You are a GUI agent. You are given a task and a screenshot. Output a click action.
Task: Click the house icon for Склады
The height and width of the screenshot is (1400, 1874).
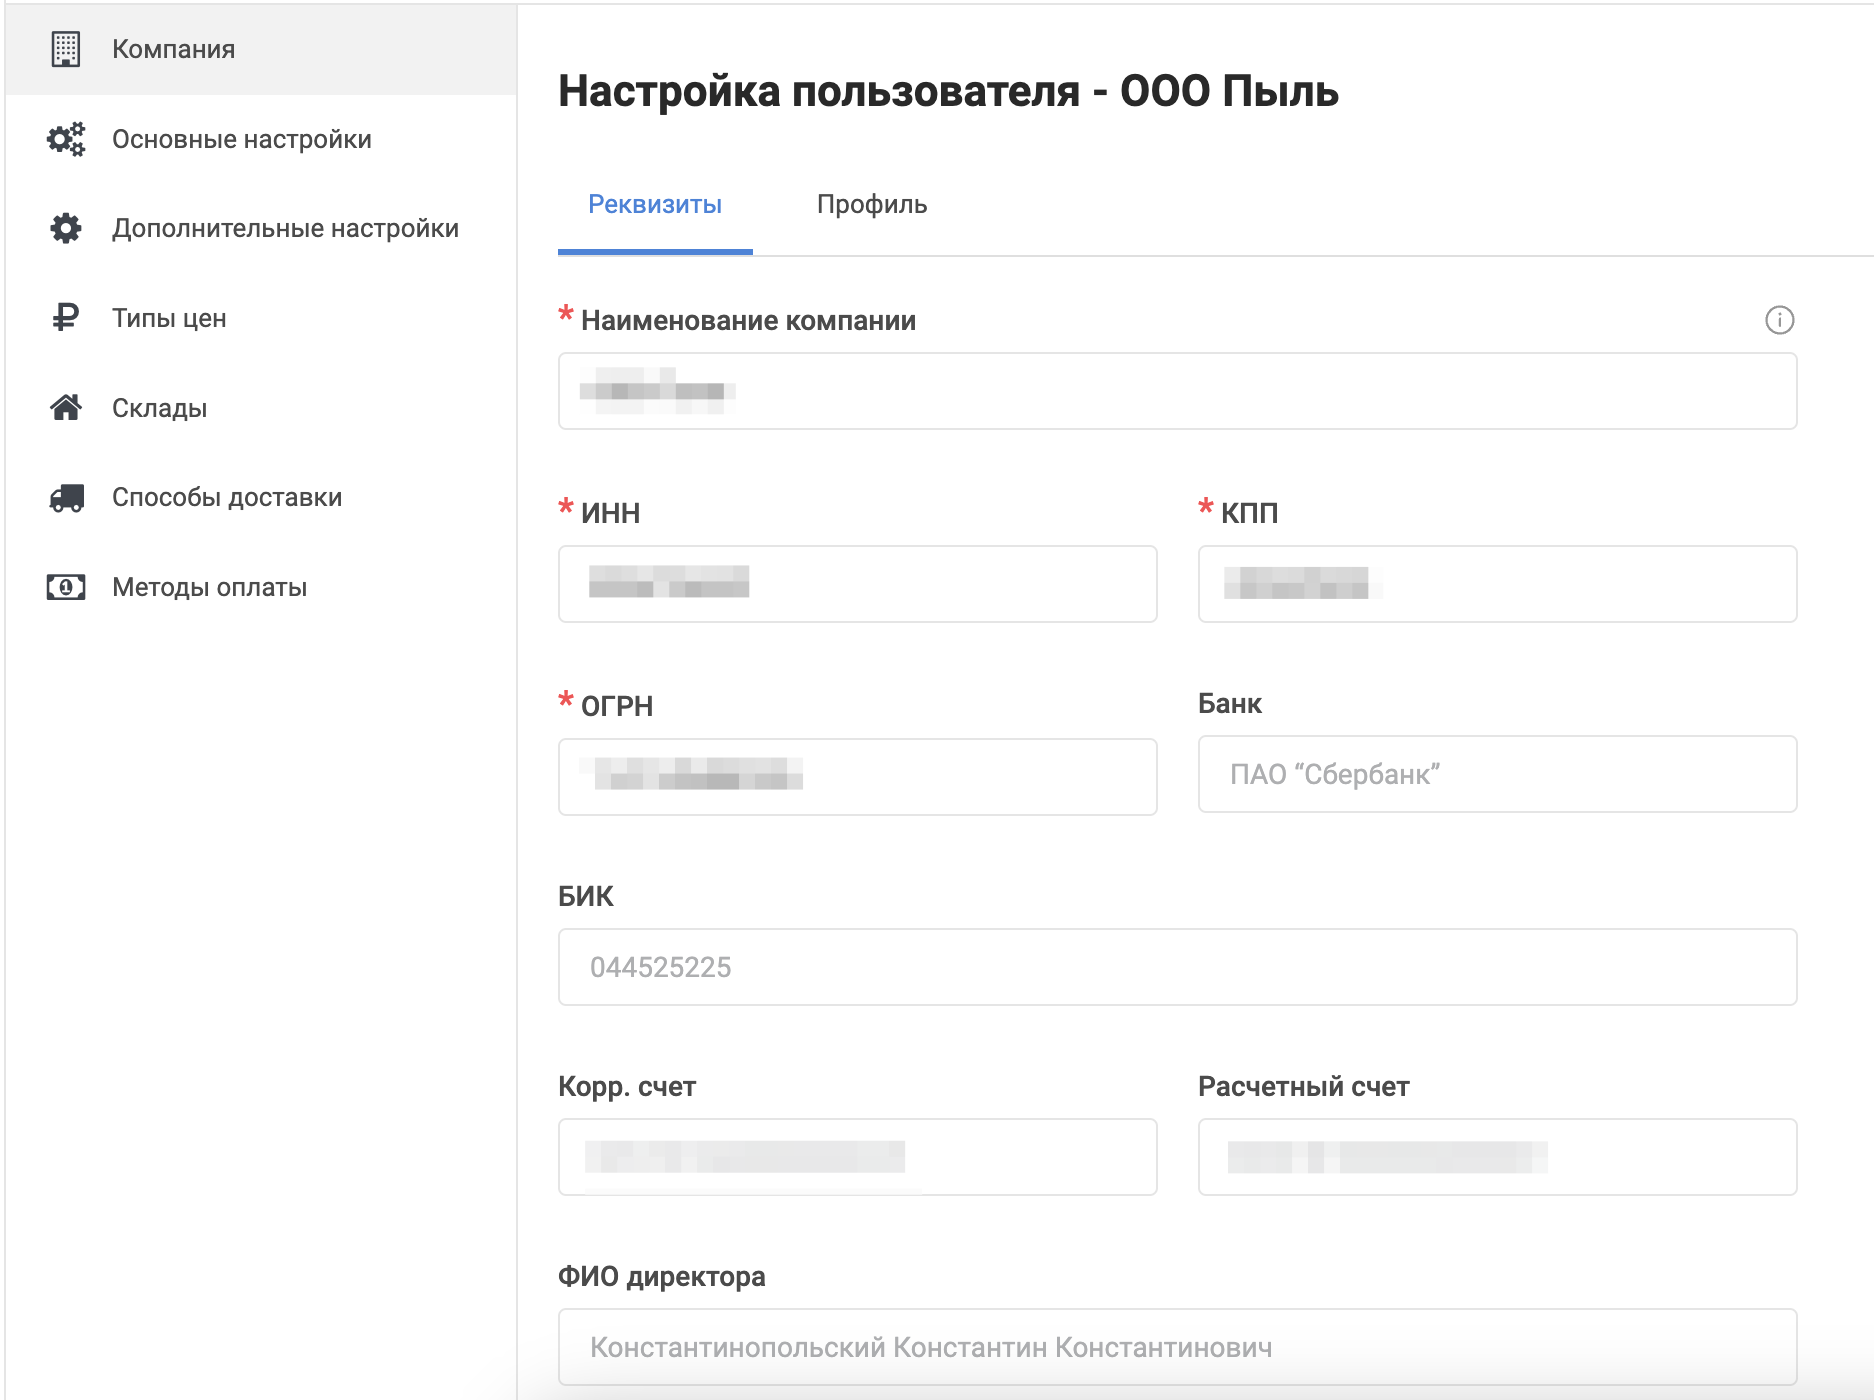[x=66, y=408]
